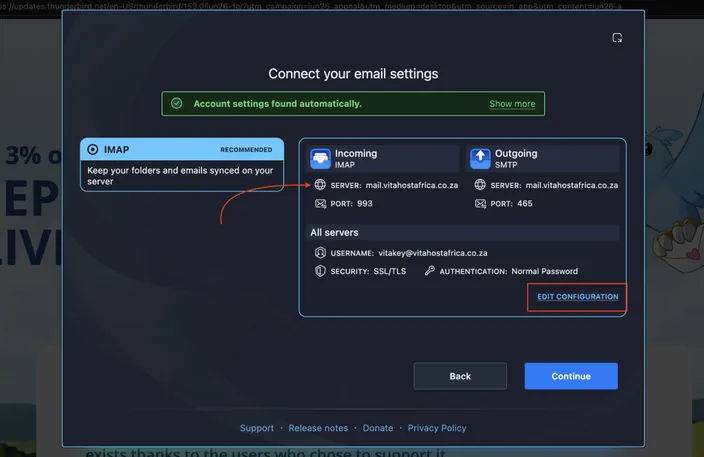Open Edit Configuration link
704x457 pixels.
(x=577, y=297)
